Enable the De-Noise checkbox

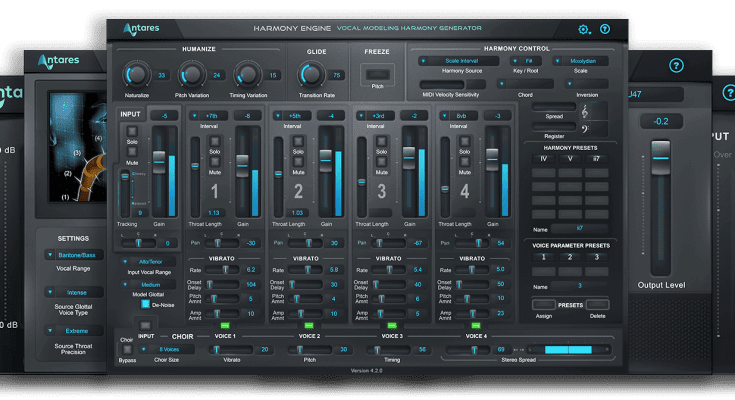pos(144,305)
